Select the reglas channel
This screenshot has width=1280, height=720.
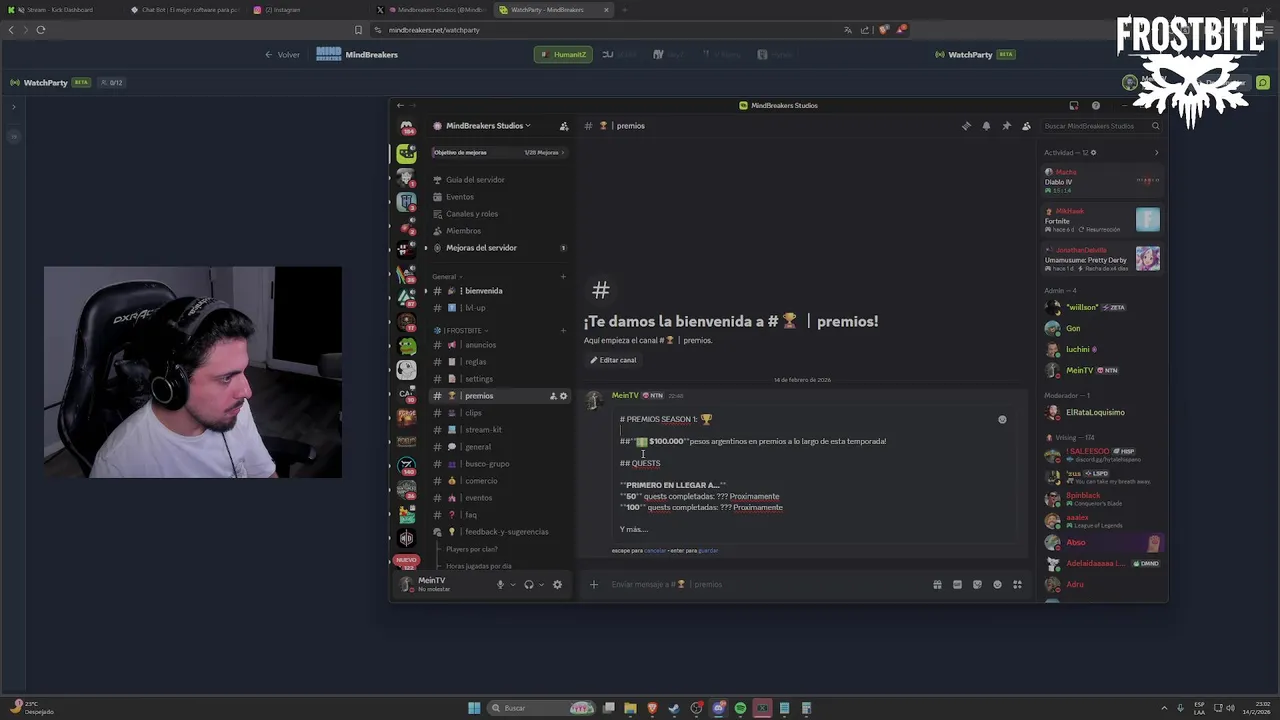pos(500,362)
